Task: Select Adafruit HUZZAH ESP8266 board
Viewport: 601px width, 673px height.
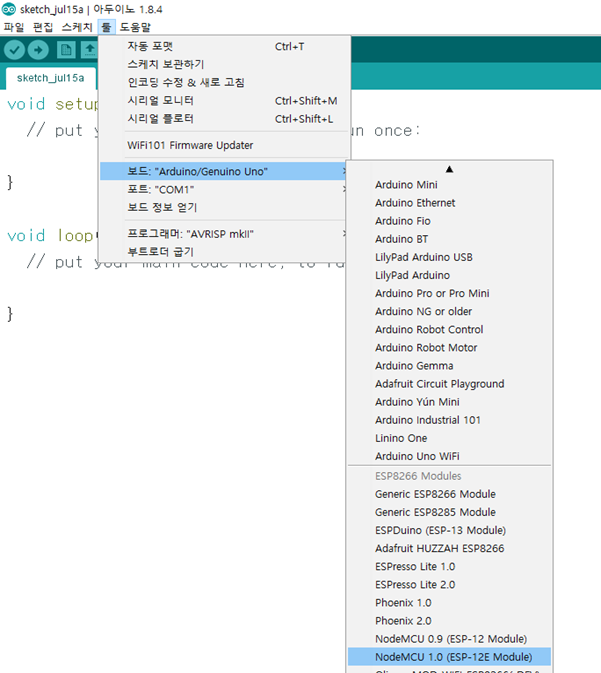Action: (x=449, y=548)
